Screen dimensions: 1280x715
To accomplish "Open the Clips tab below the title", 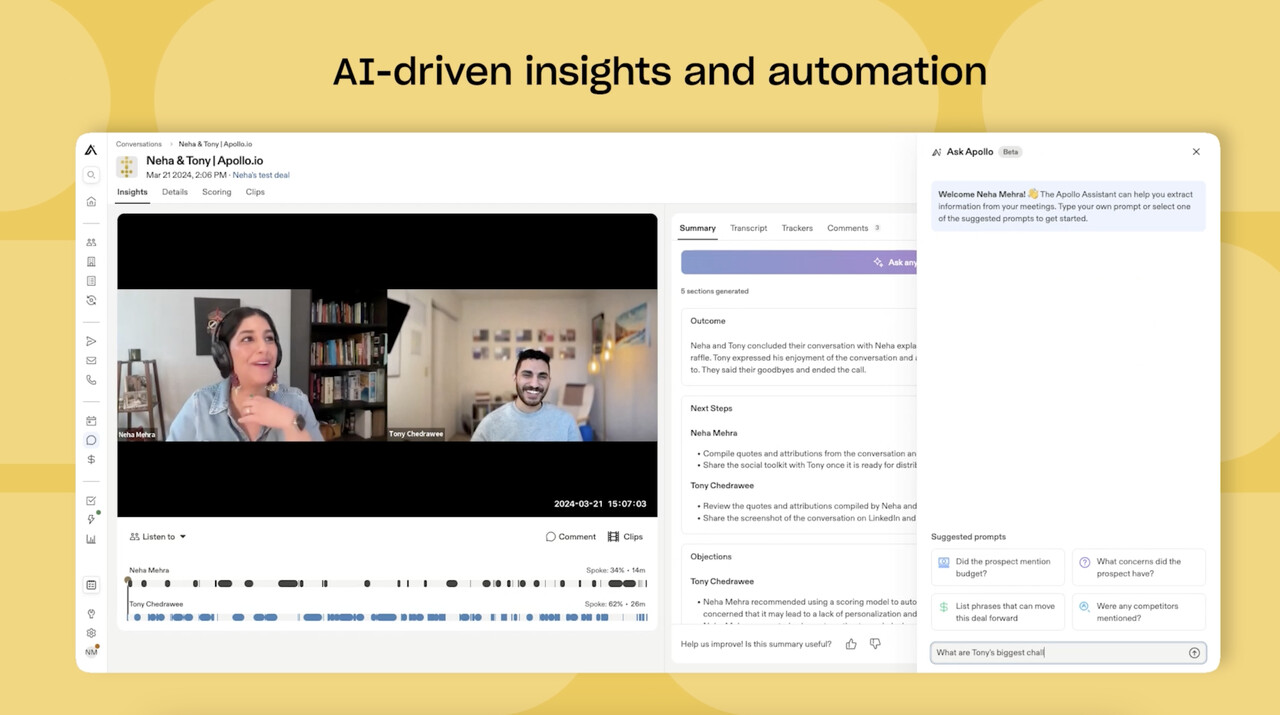I will 255,192.
